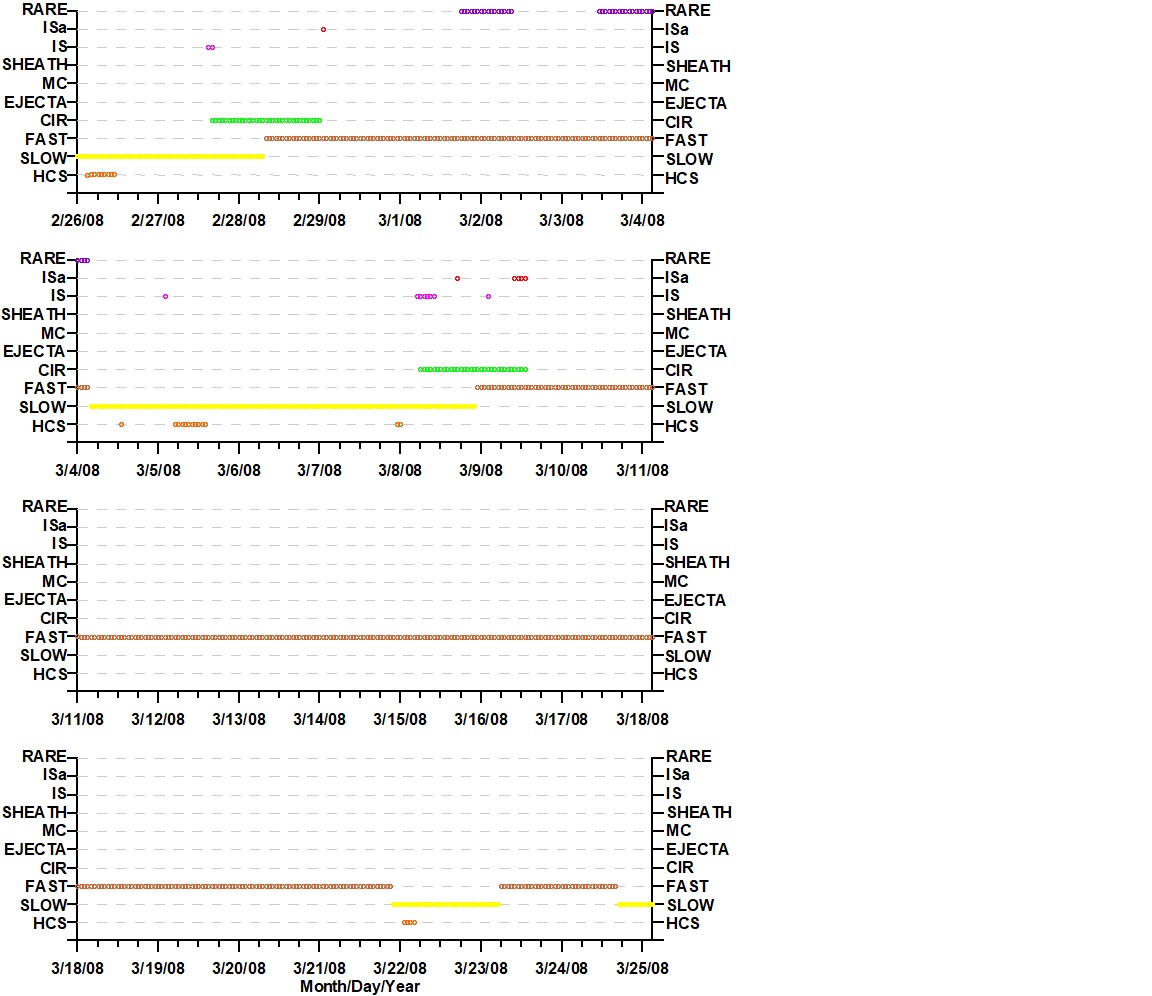Click the 3/22/08 date label

(x=400, y=968)
